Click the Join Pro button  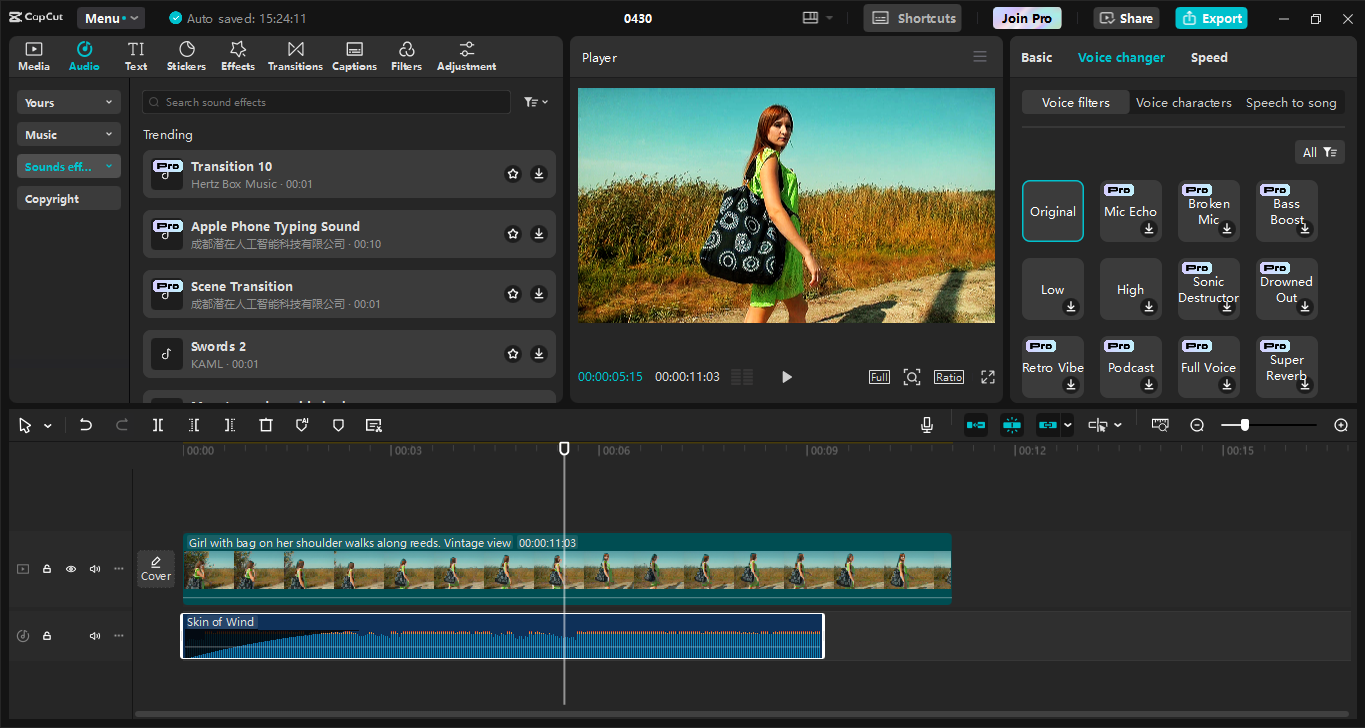click(x=1026, y=17)
